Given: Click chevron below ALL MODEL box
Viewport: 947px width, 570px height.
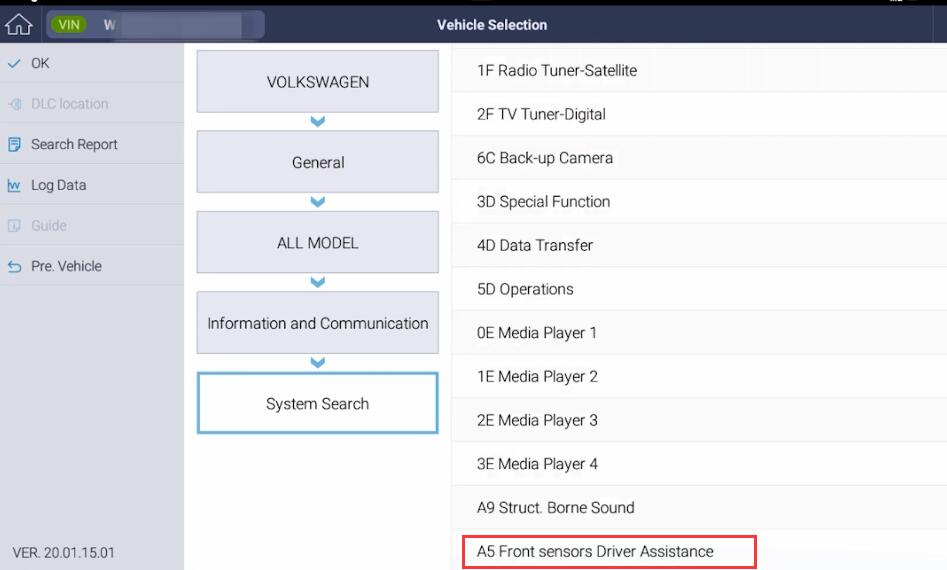Looking at the screenshot, I should [318, 282].
